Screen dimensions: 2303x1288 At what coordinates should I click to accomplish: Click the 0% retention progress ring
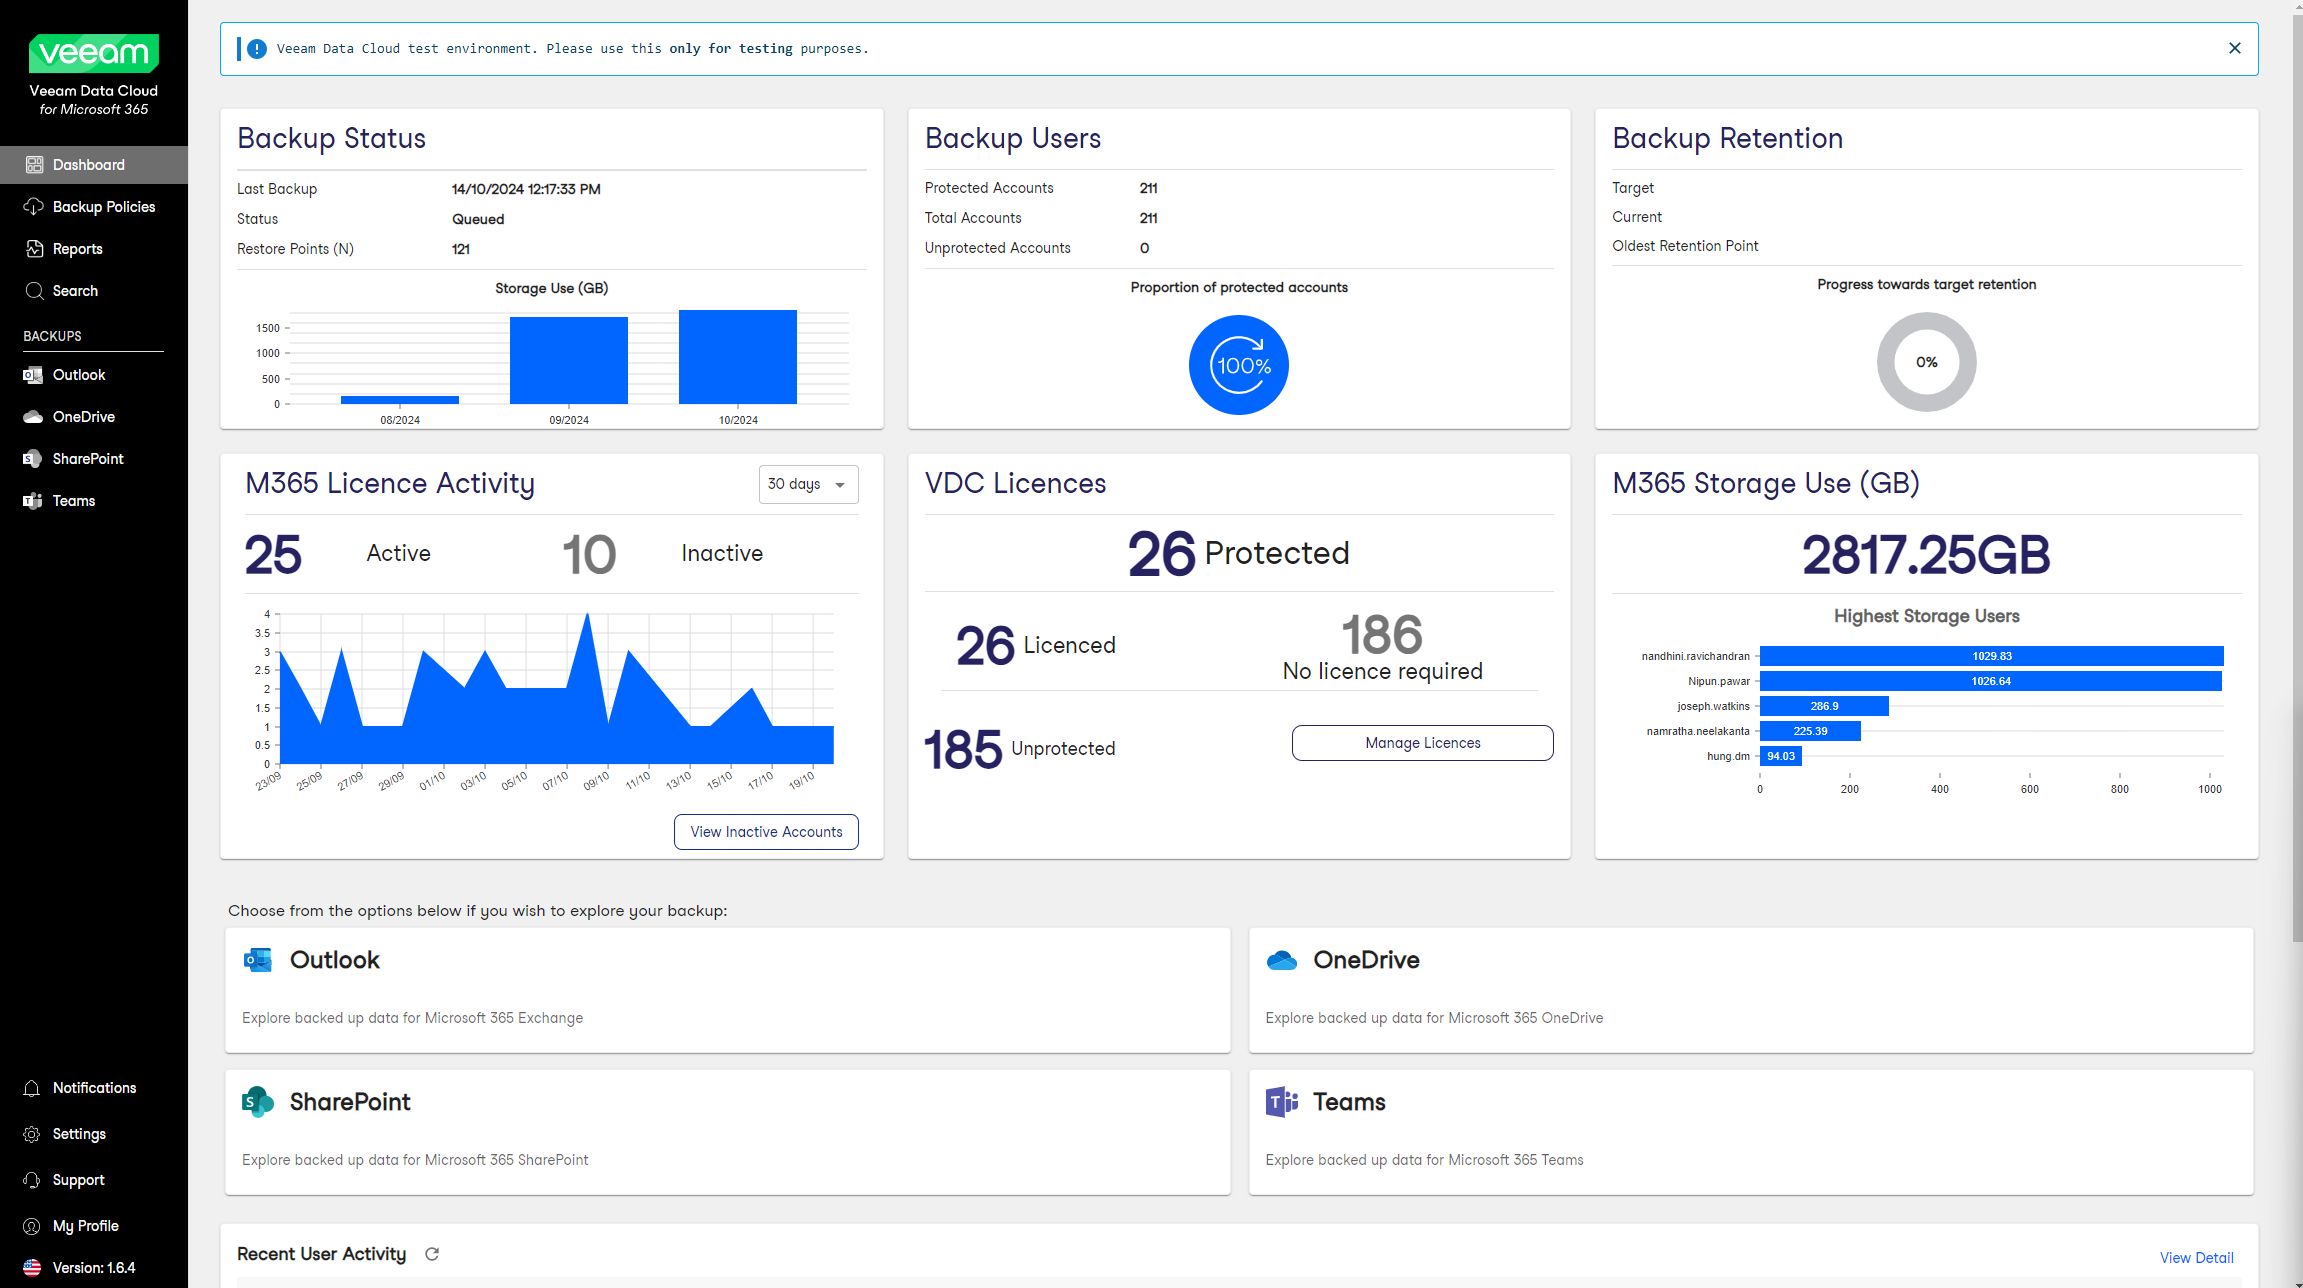coord(1926,362)
